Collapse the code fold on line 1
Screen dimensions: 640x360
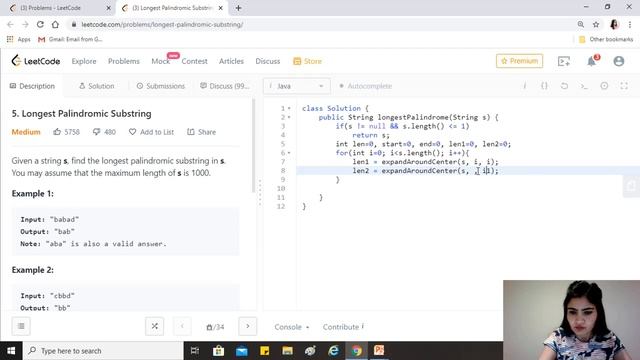pos(289,109)
